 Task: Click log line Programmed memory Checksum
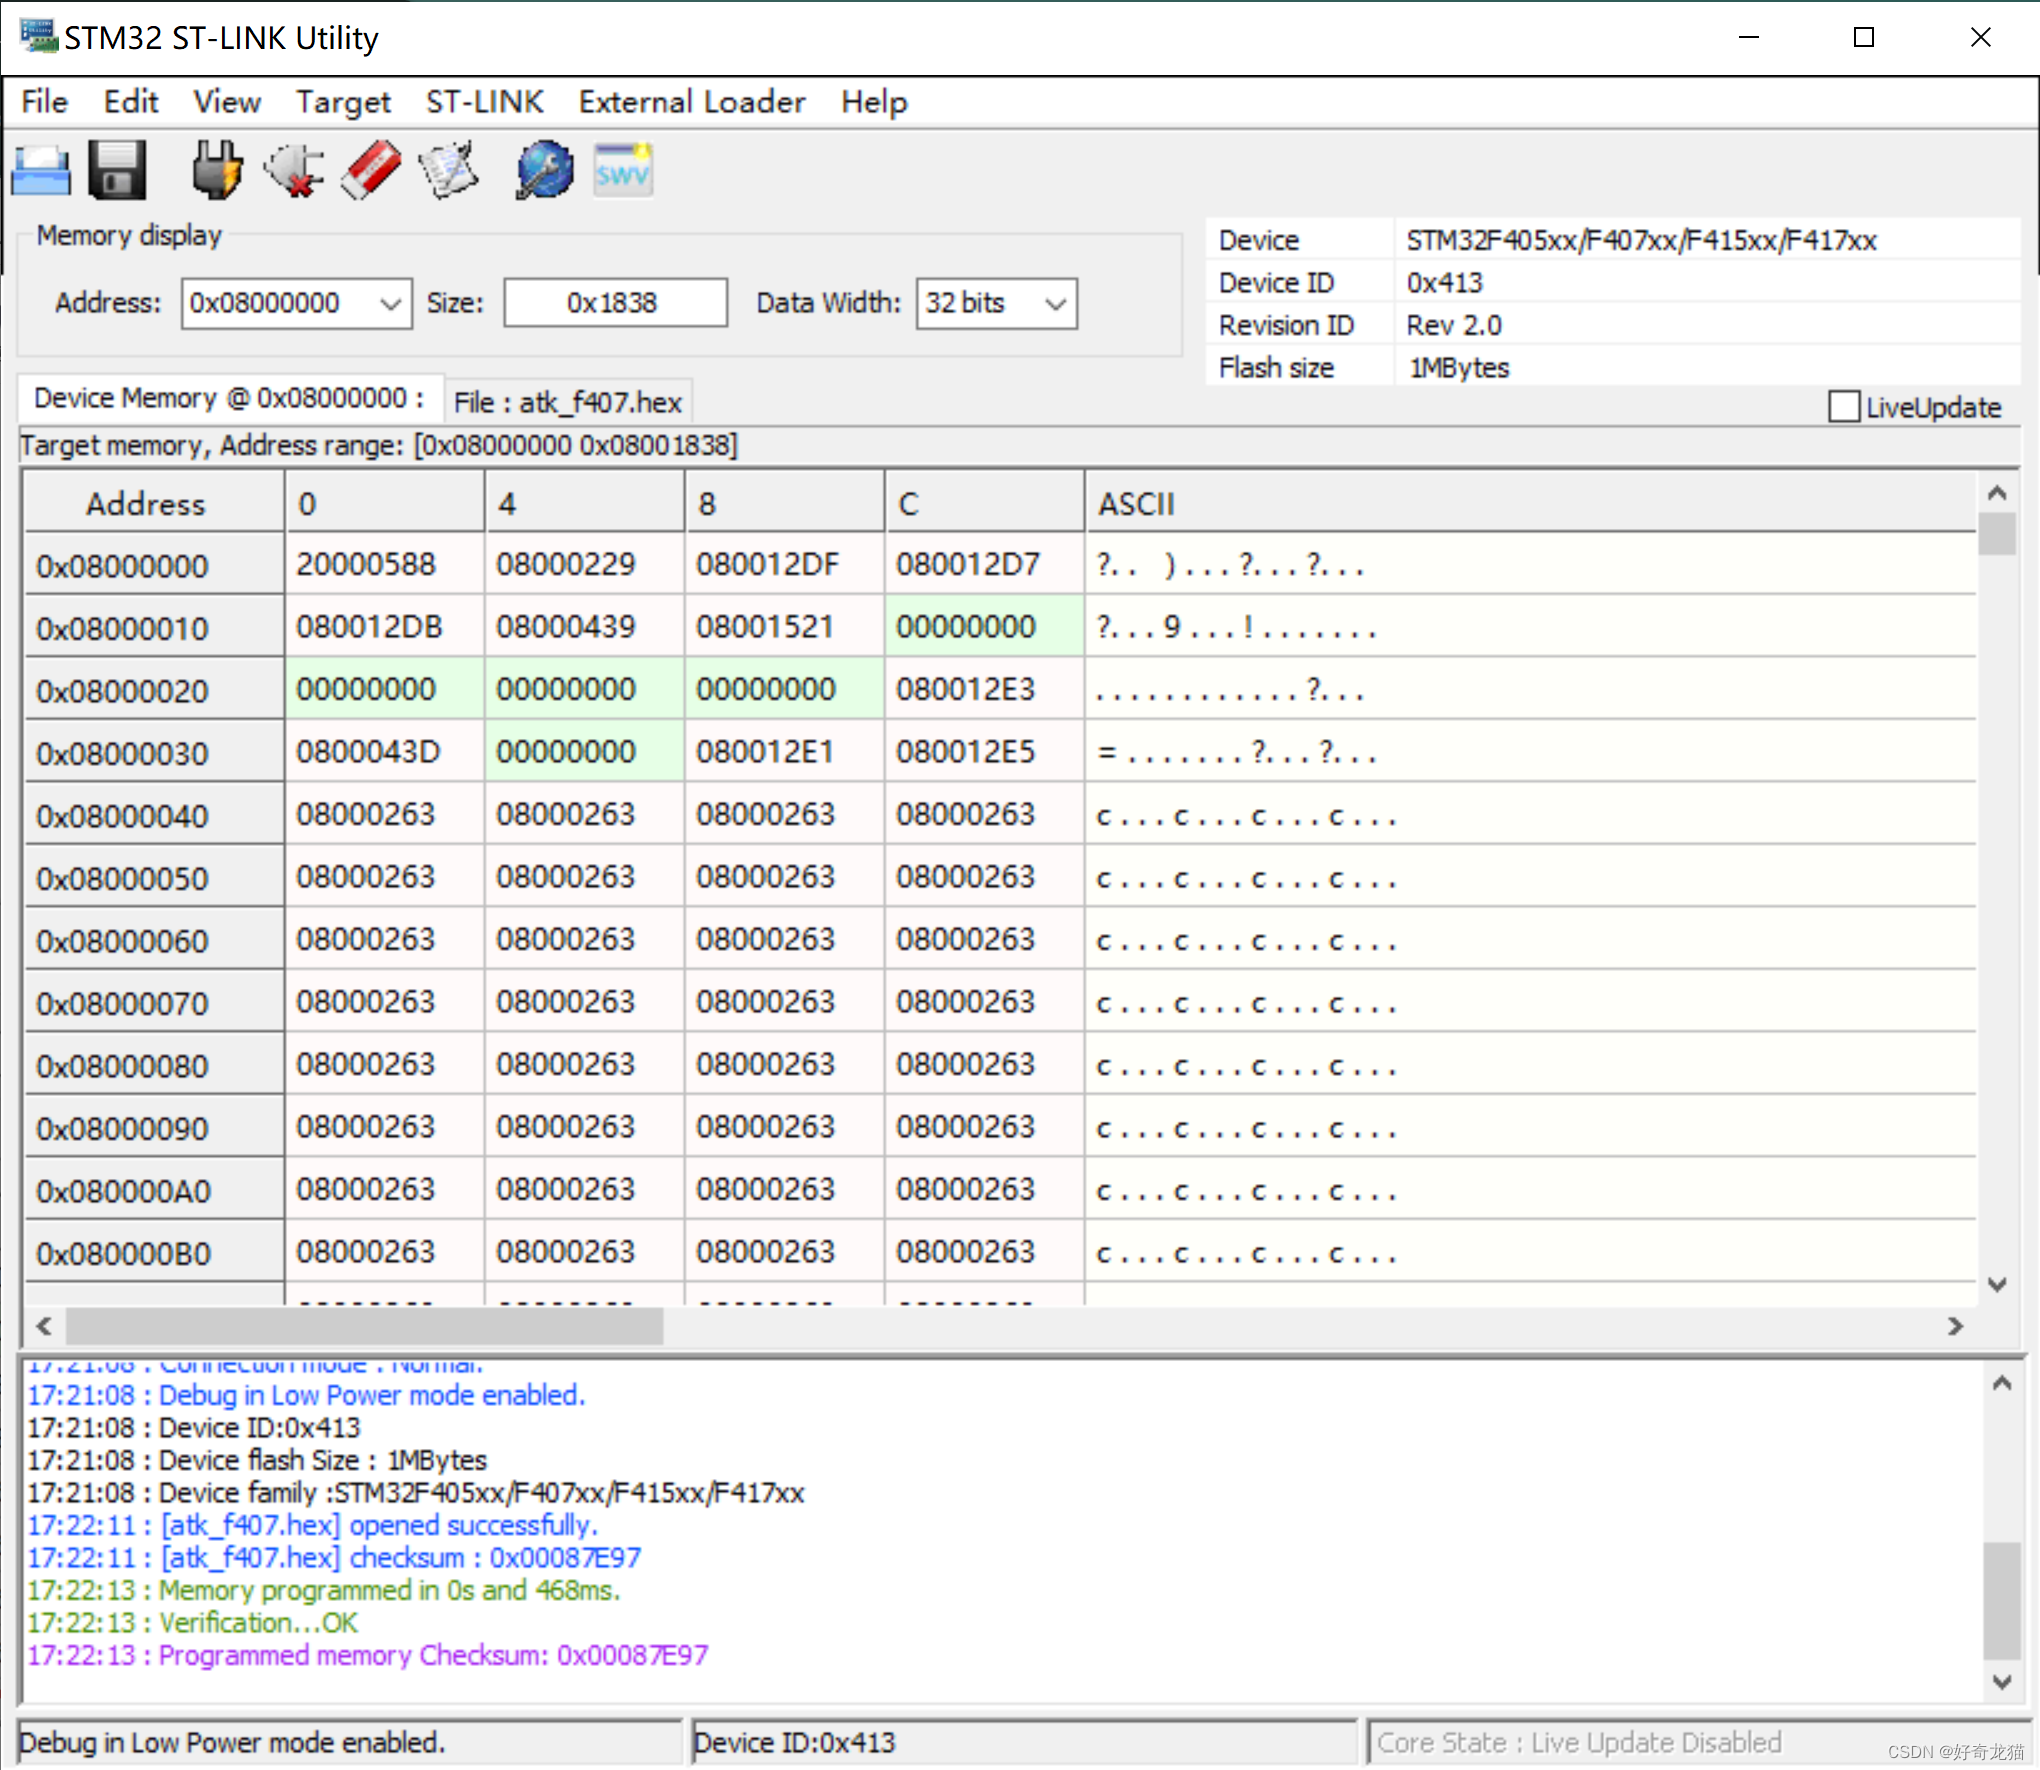click(x=368, y=1655)
